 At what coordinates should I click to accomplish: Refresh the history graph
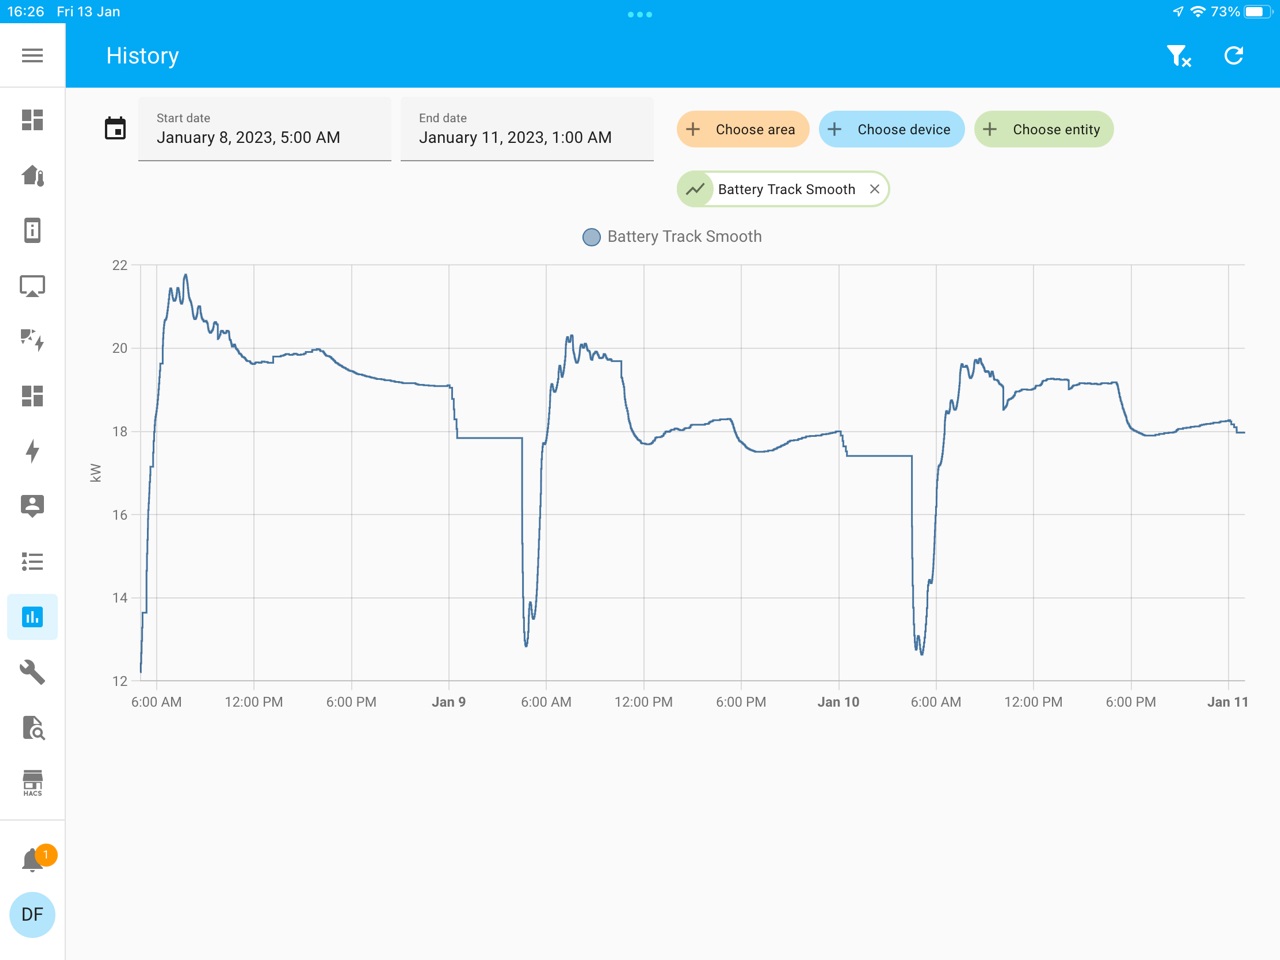[x=1234, y=56]
